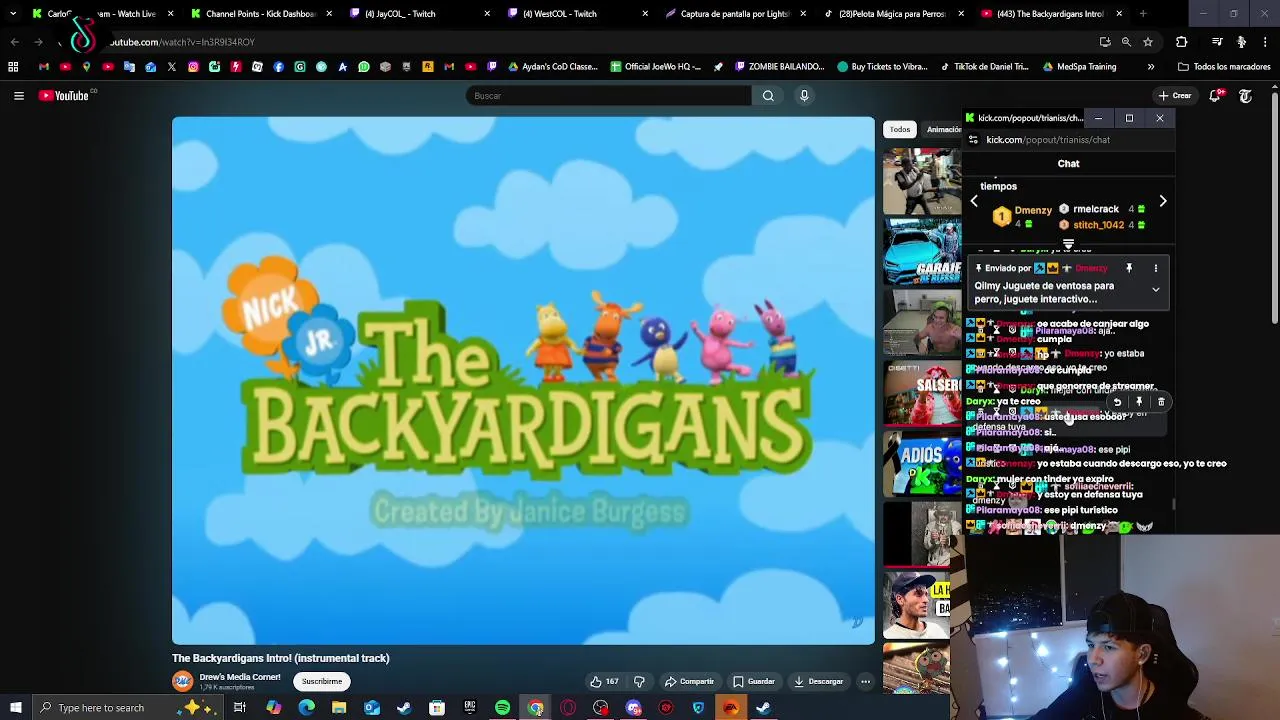Like the Backyardigans video
The height and width of the screenshot is (720, 1280).
point(604,682)
